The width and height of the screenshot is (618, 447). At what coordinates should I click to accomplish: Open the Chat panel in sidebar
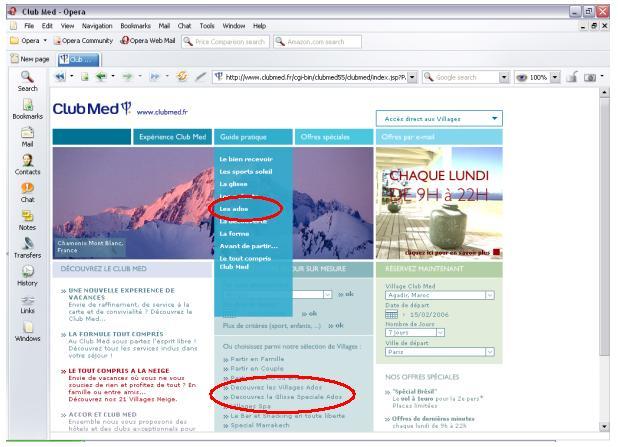click(27, 193)
